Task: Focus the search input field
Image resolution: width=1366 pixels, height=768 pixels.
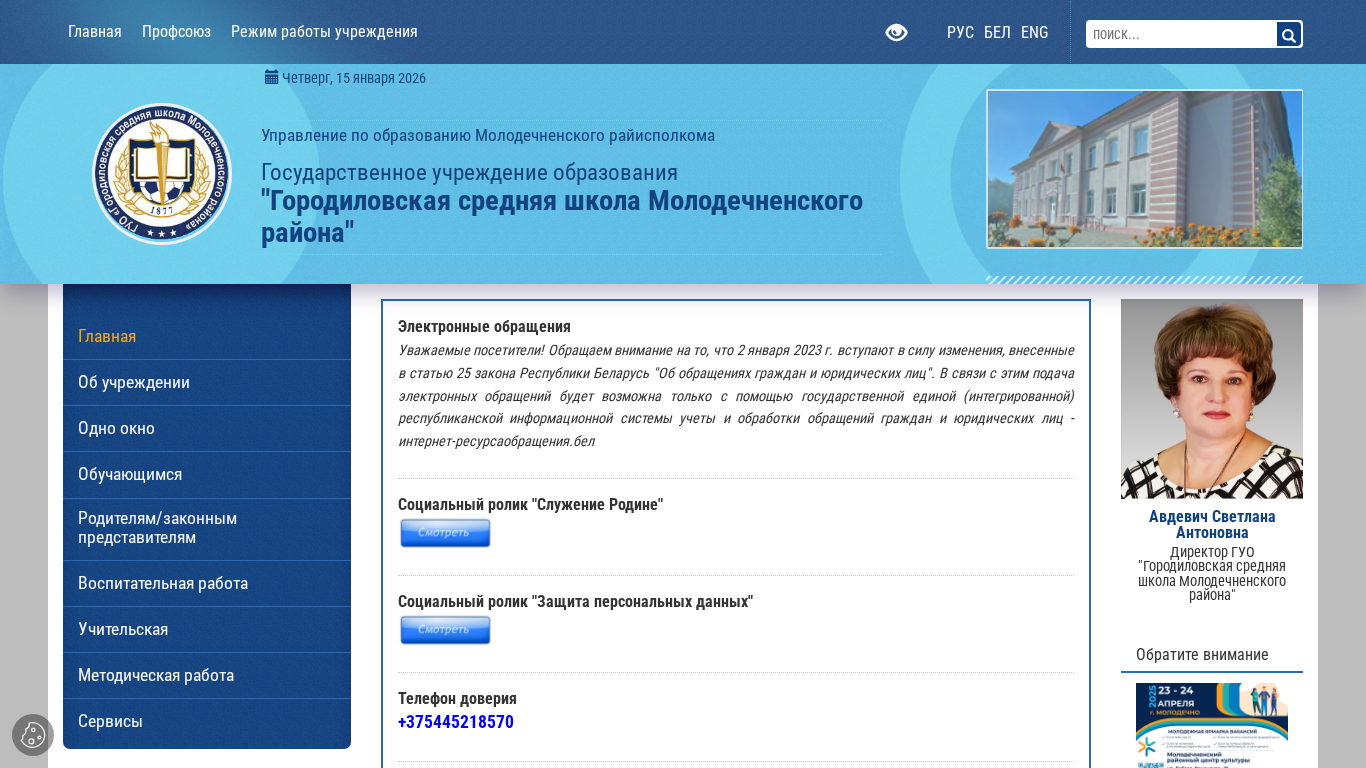Action: coord(1181,34)
